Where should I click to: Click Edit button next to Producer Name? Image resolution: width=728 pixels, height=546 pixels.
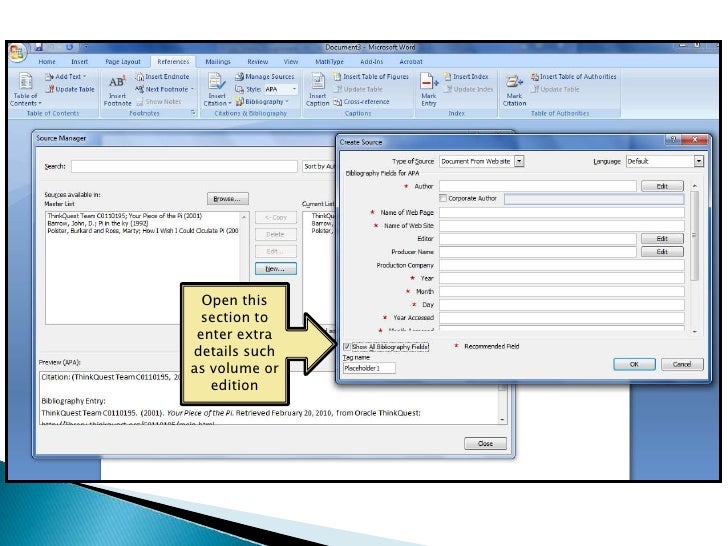coord(662,252)
